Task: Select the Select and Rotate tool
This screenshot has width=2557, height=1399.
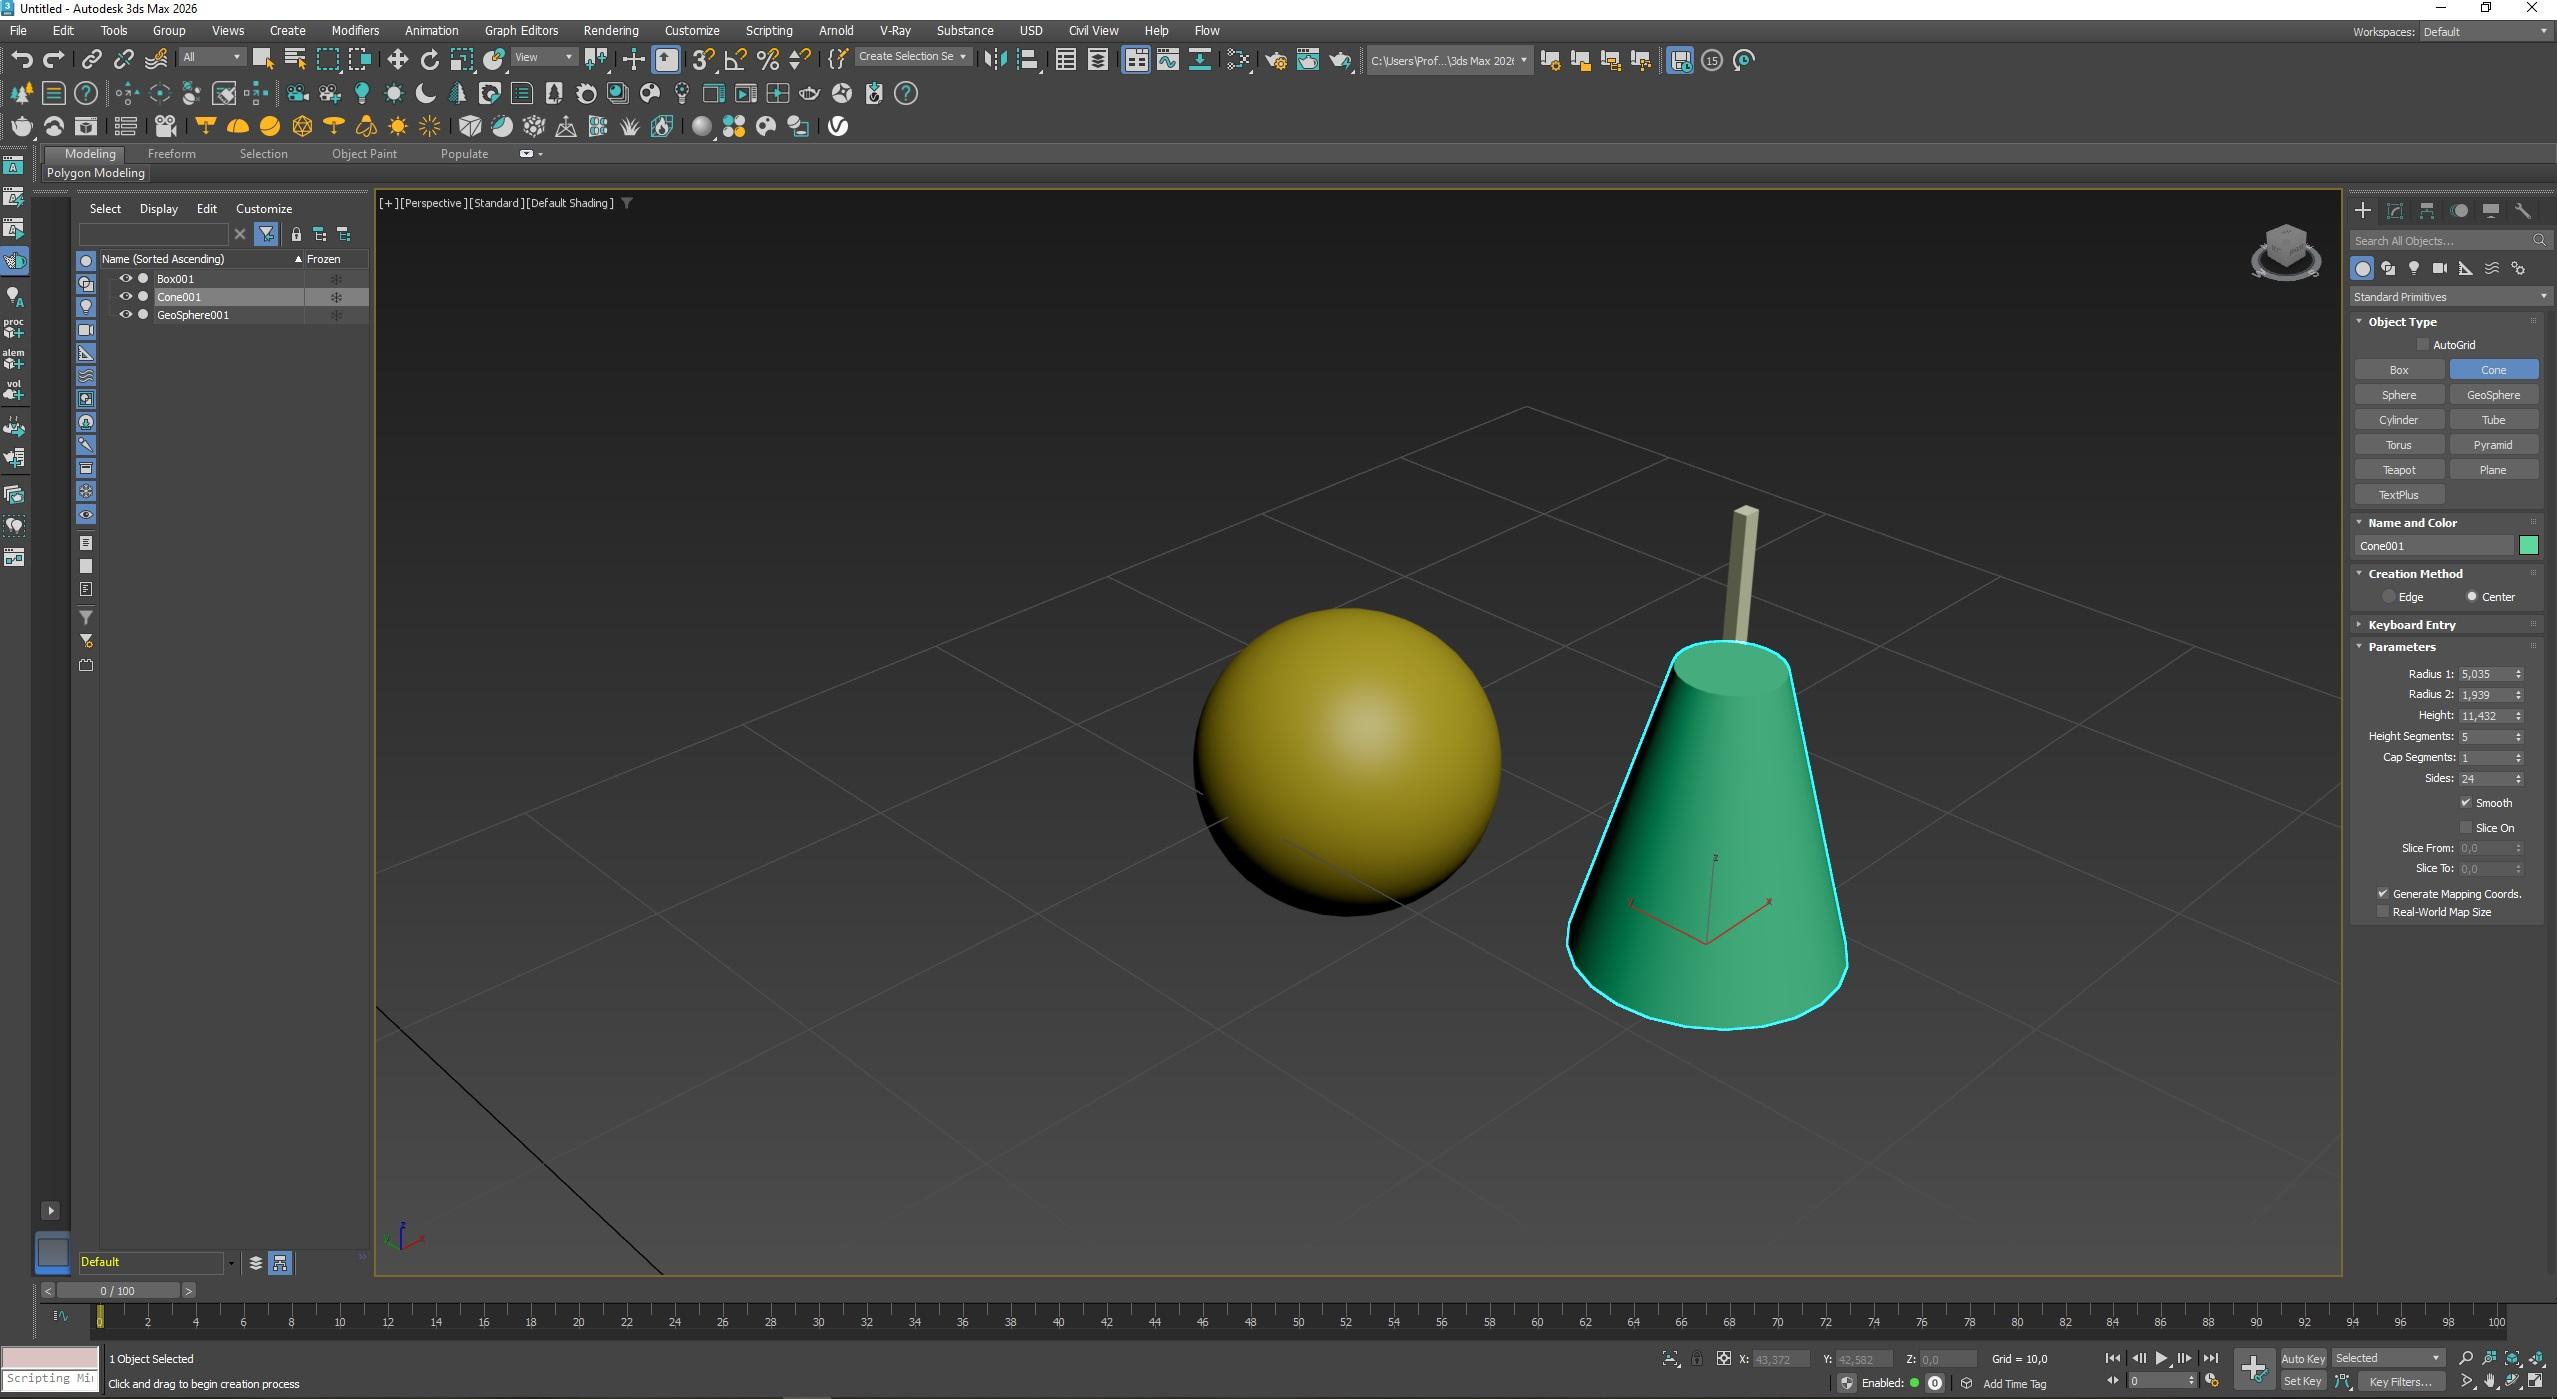Action: coord(429,60)
